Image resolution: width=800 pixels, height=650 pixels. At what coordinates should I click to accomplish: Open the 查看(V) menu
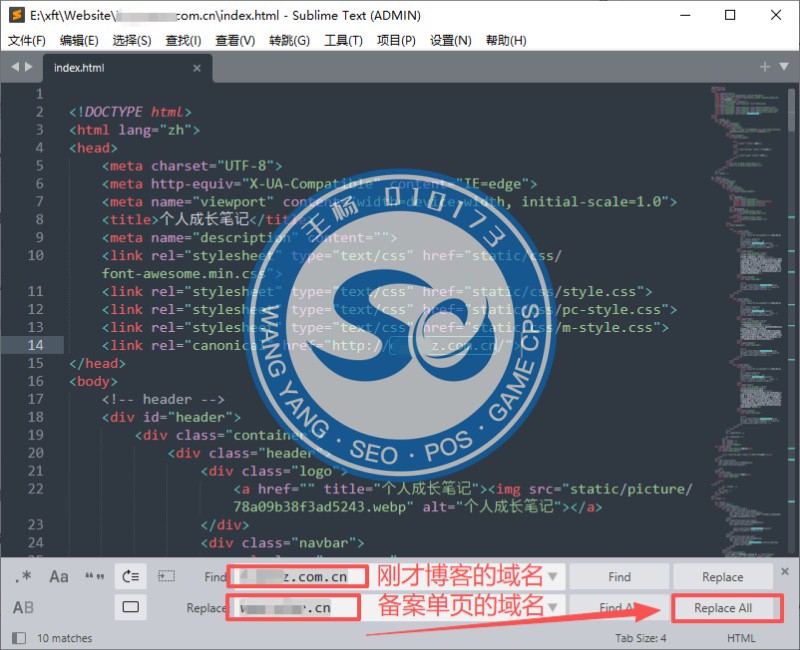point(235,40)
